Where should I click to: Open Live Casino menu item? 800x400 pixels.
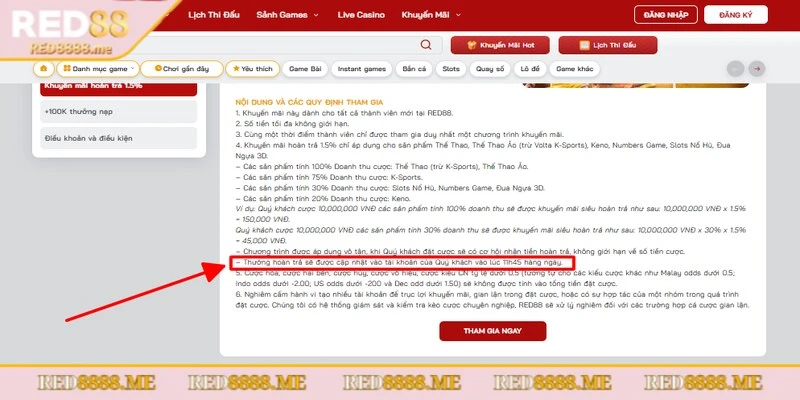[x=361, y=15]
